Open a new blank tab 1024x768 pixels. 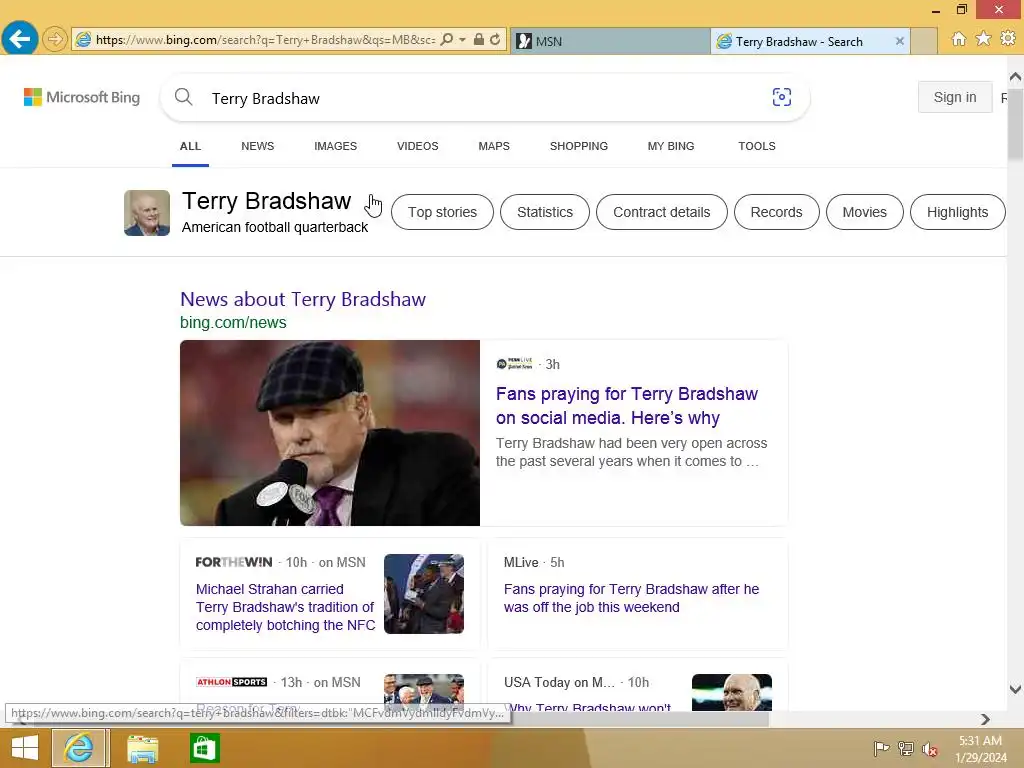click(x=923, y=41)
